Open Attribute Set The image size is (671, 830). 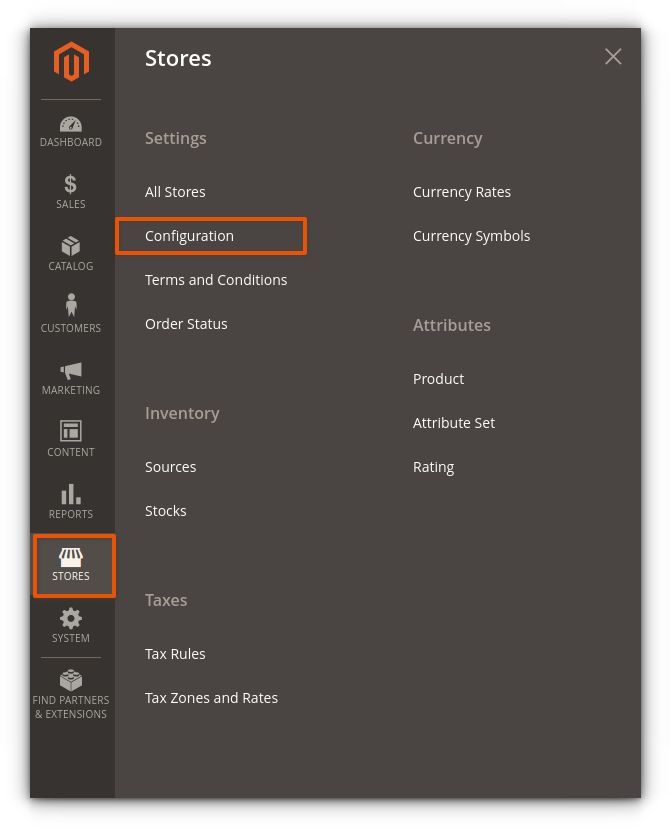coord(454,423)
